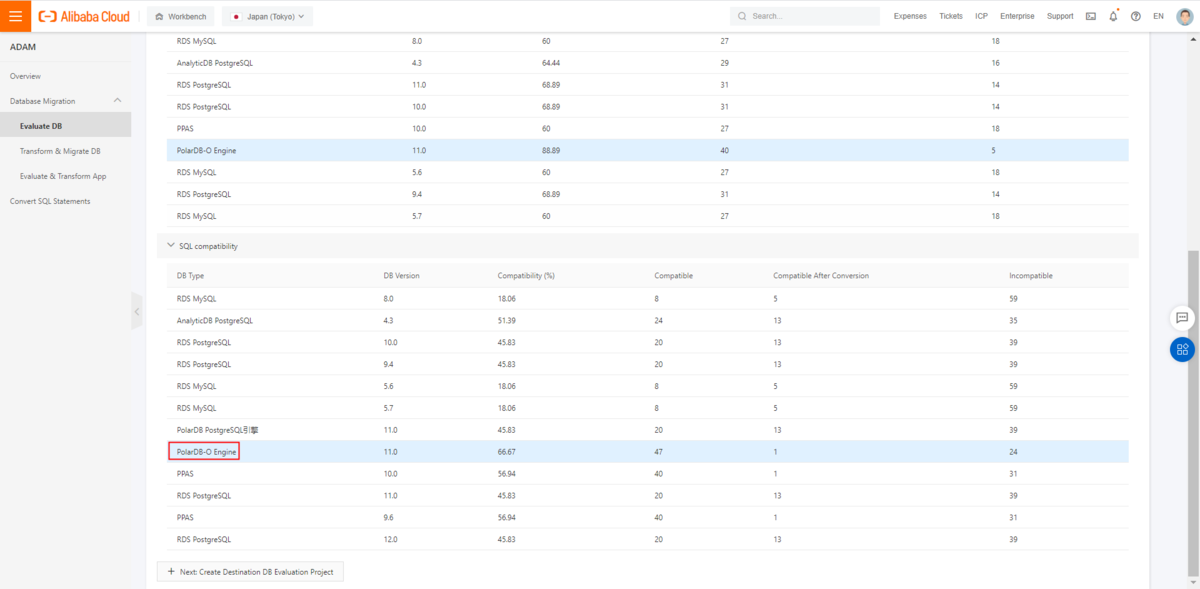Open the Tickets link

(x=951, y=16)
